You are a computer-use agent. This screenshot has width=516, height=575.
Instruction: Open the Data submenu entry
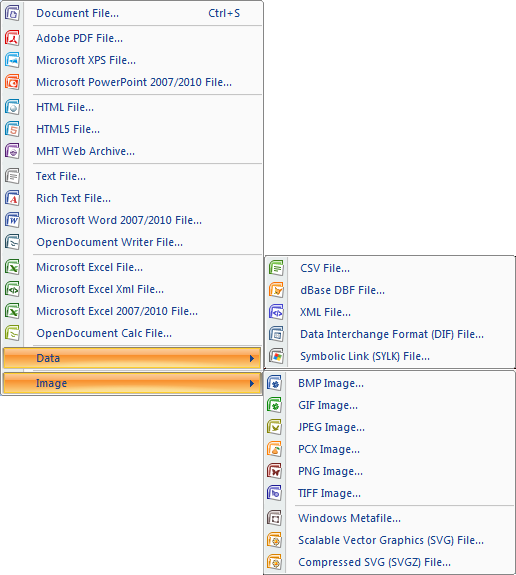pos(132,358)
